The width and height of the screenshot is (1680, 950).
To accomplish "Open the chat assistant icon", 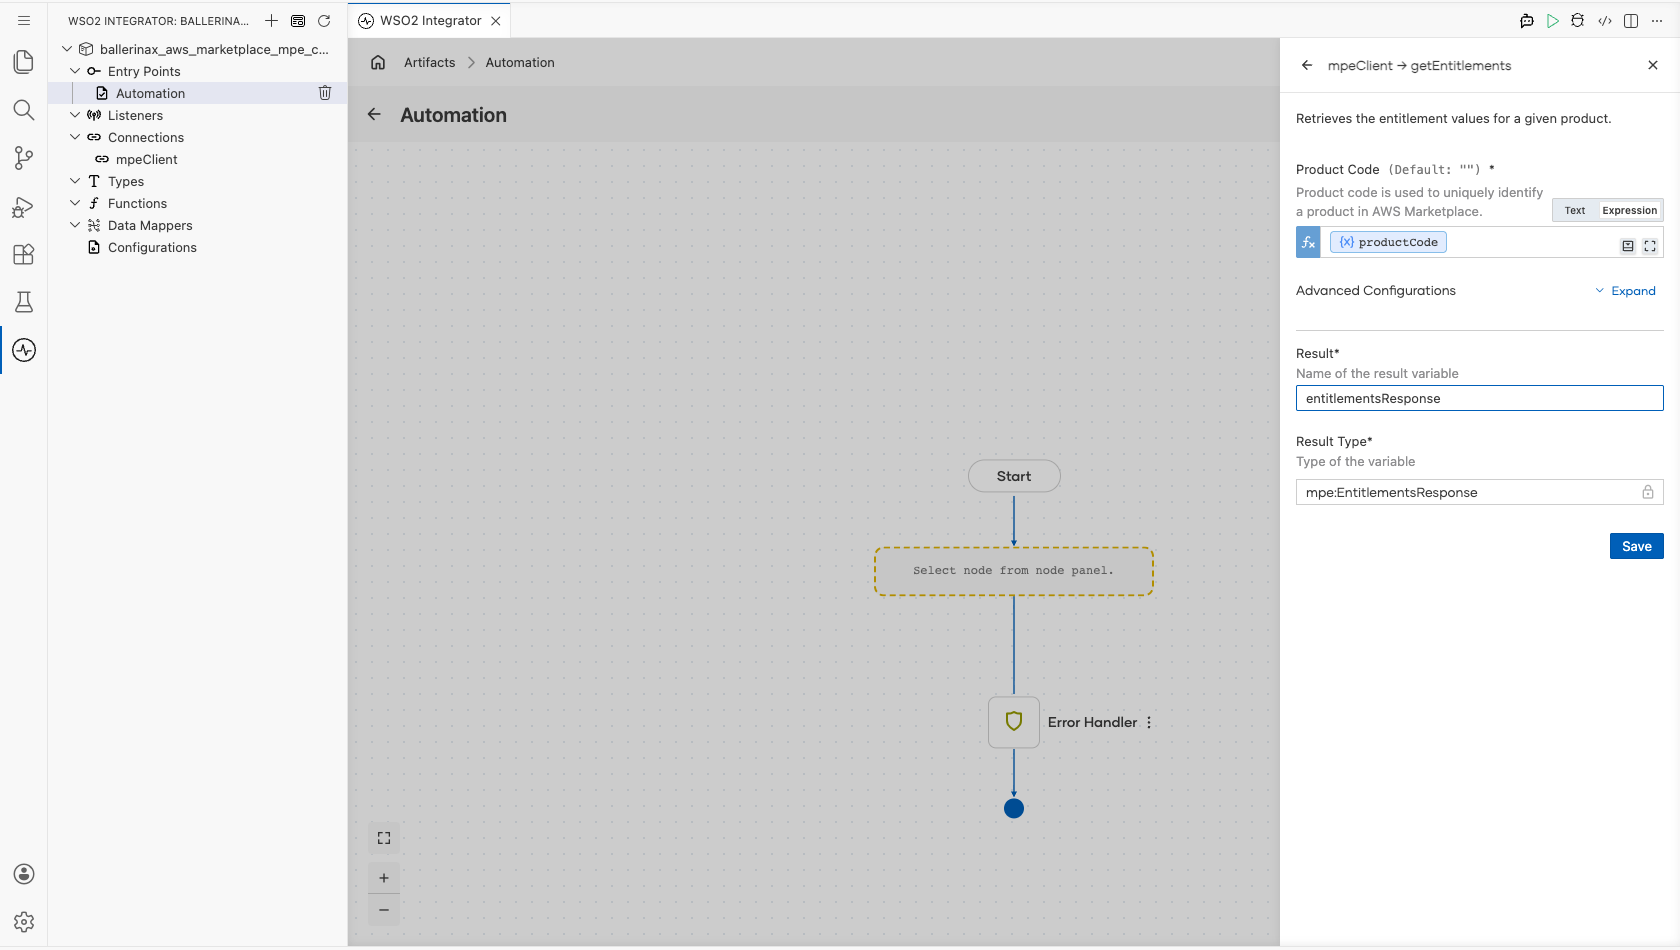I will [x=1526, y=20].
